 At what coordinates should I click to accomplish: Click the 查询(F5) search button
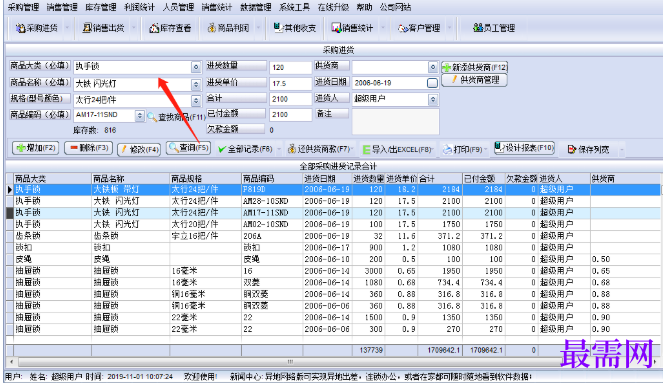point(189,148)
